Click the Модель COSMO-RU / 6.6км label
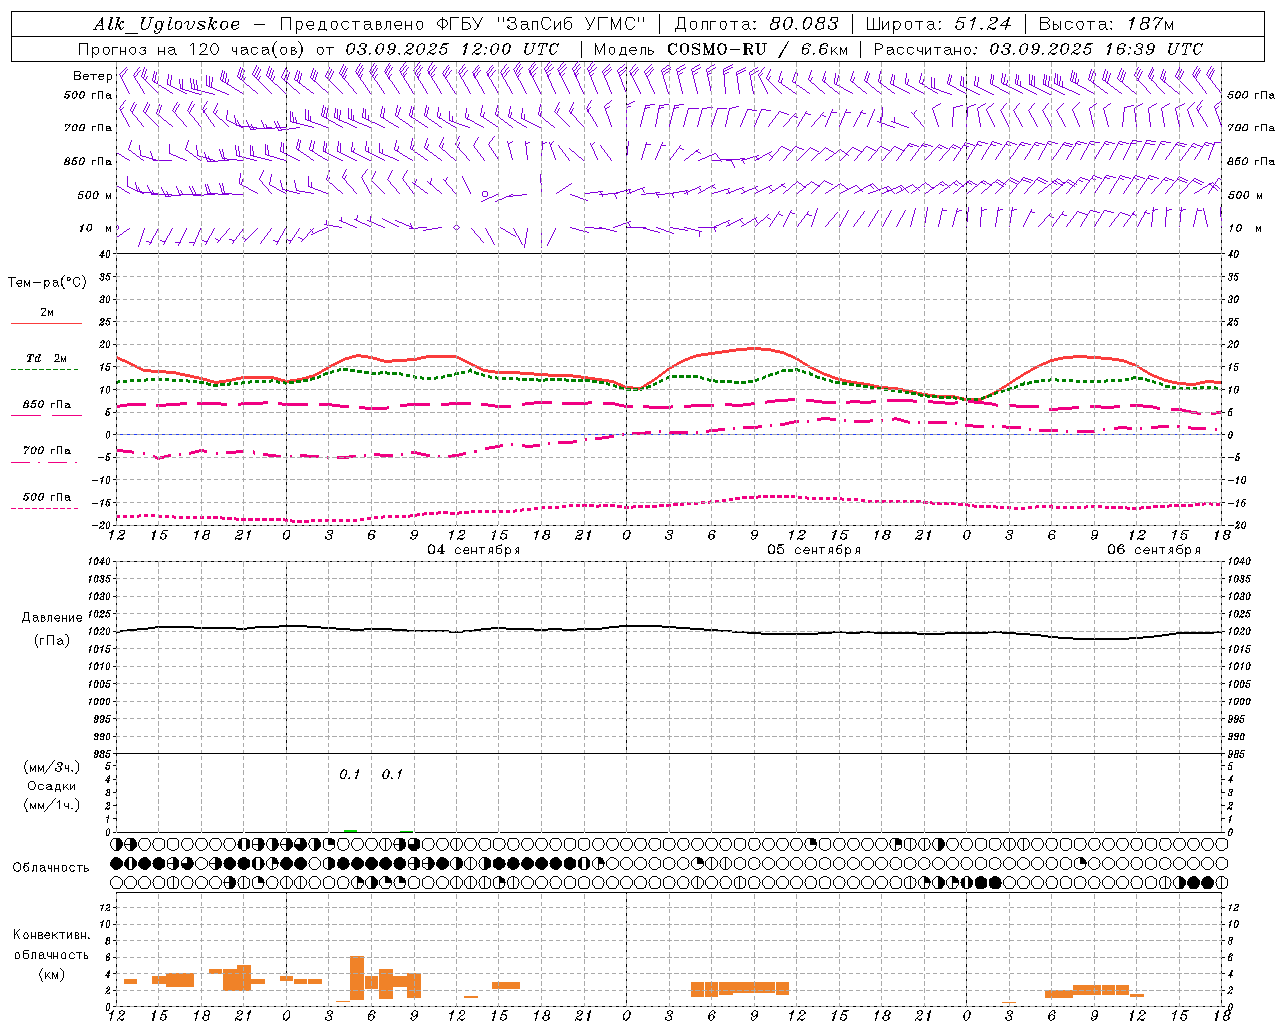This screenshot has height=1024, width=1280. [720, 49]
